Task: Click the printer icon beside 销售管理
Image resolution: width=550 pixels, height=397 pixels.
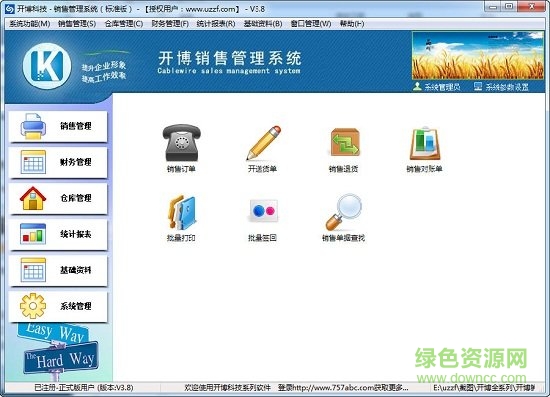Action: 33,126
